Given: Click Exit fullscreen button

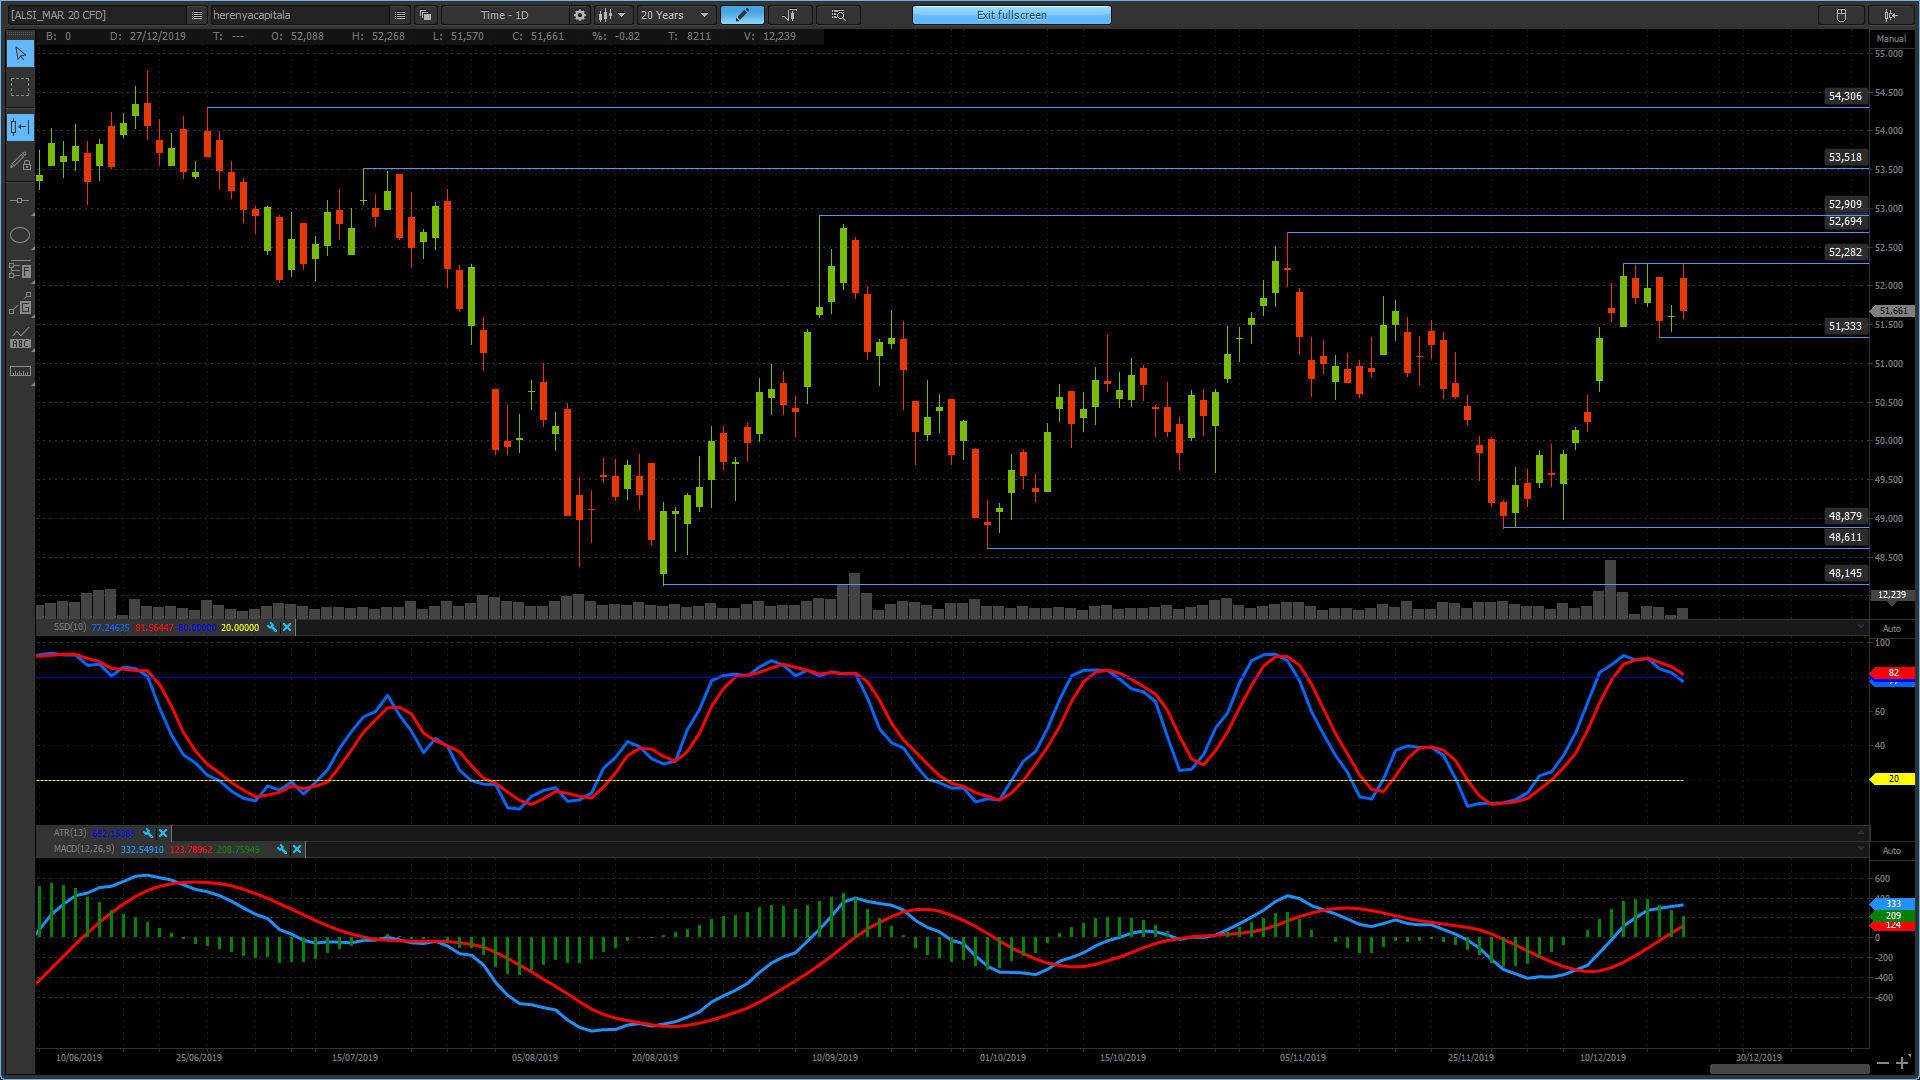Looking at the screenshot, I should tap(1012, 15).
